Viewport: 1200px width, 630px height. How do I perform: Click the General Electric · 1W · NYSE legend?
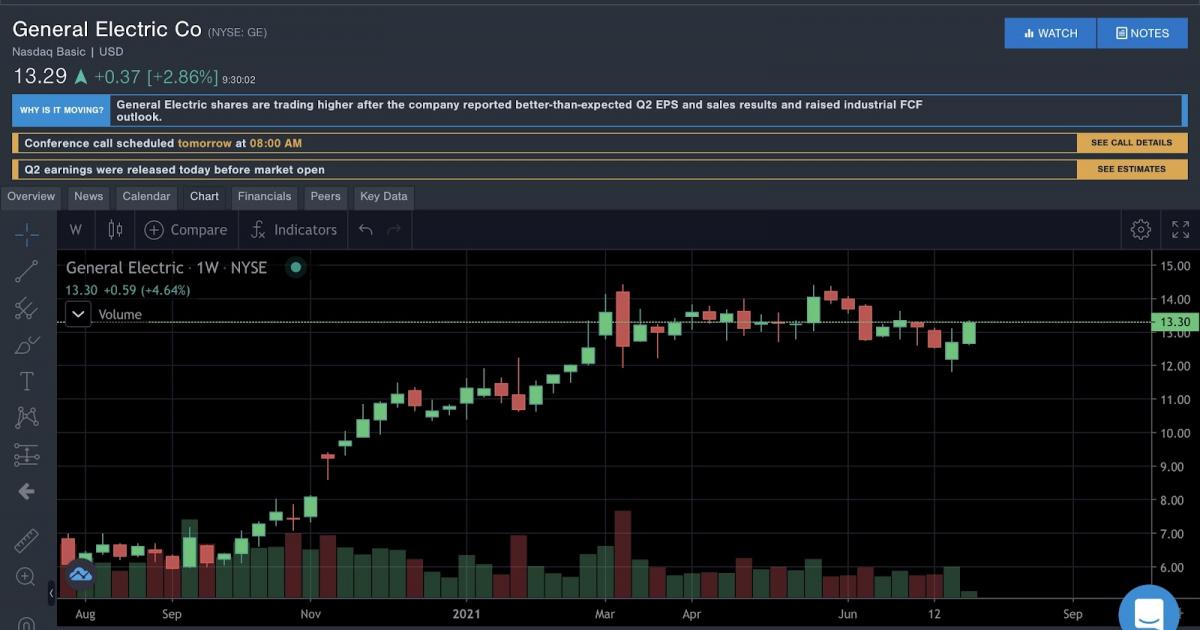(166, 267)
